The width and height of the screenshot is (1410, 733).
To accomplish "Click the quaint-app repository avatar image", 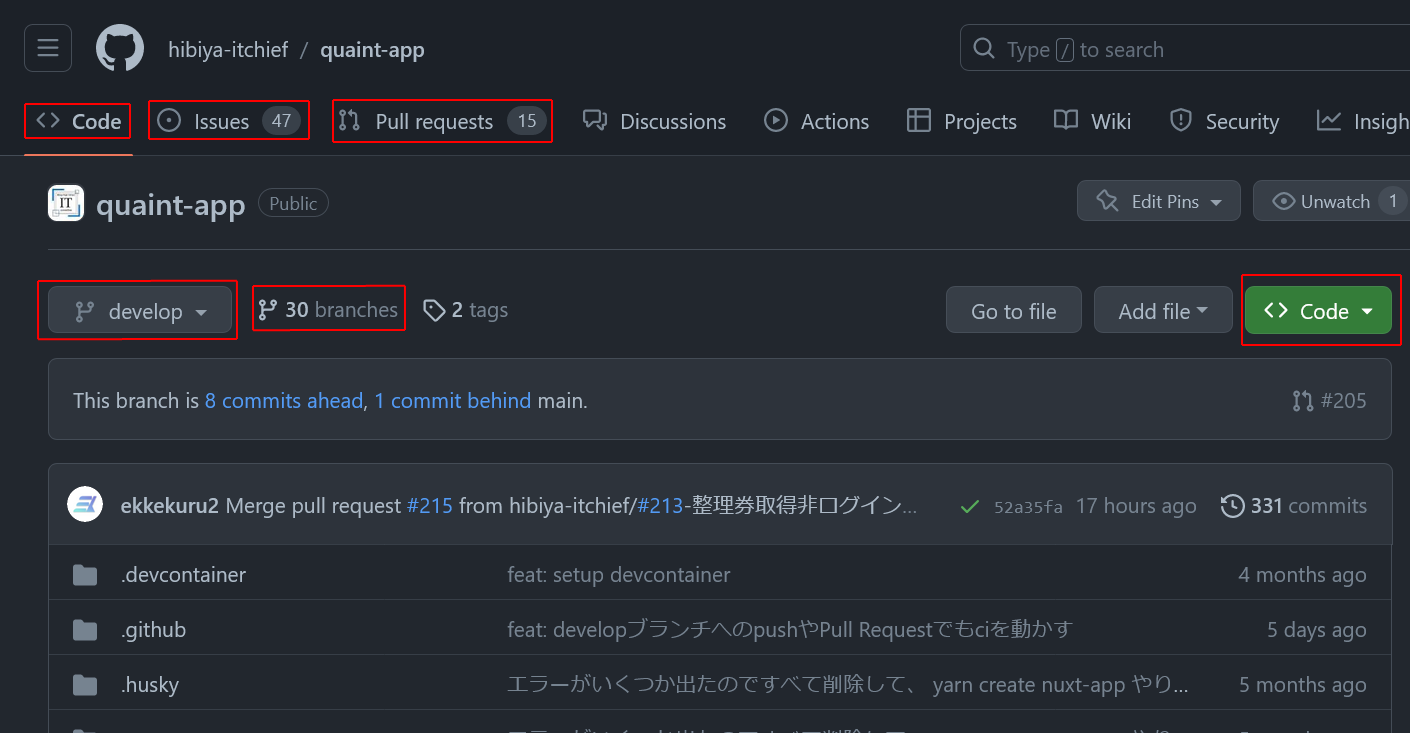I will 66,203.
